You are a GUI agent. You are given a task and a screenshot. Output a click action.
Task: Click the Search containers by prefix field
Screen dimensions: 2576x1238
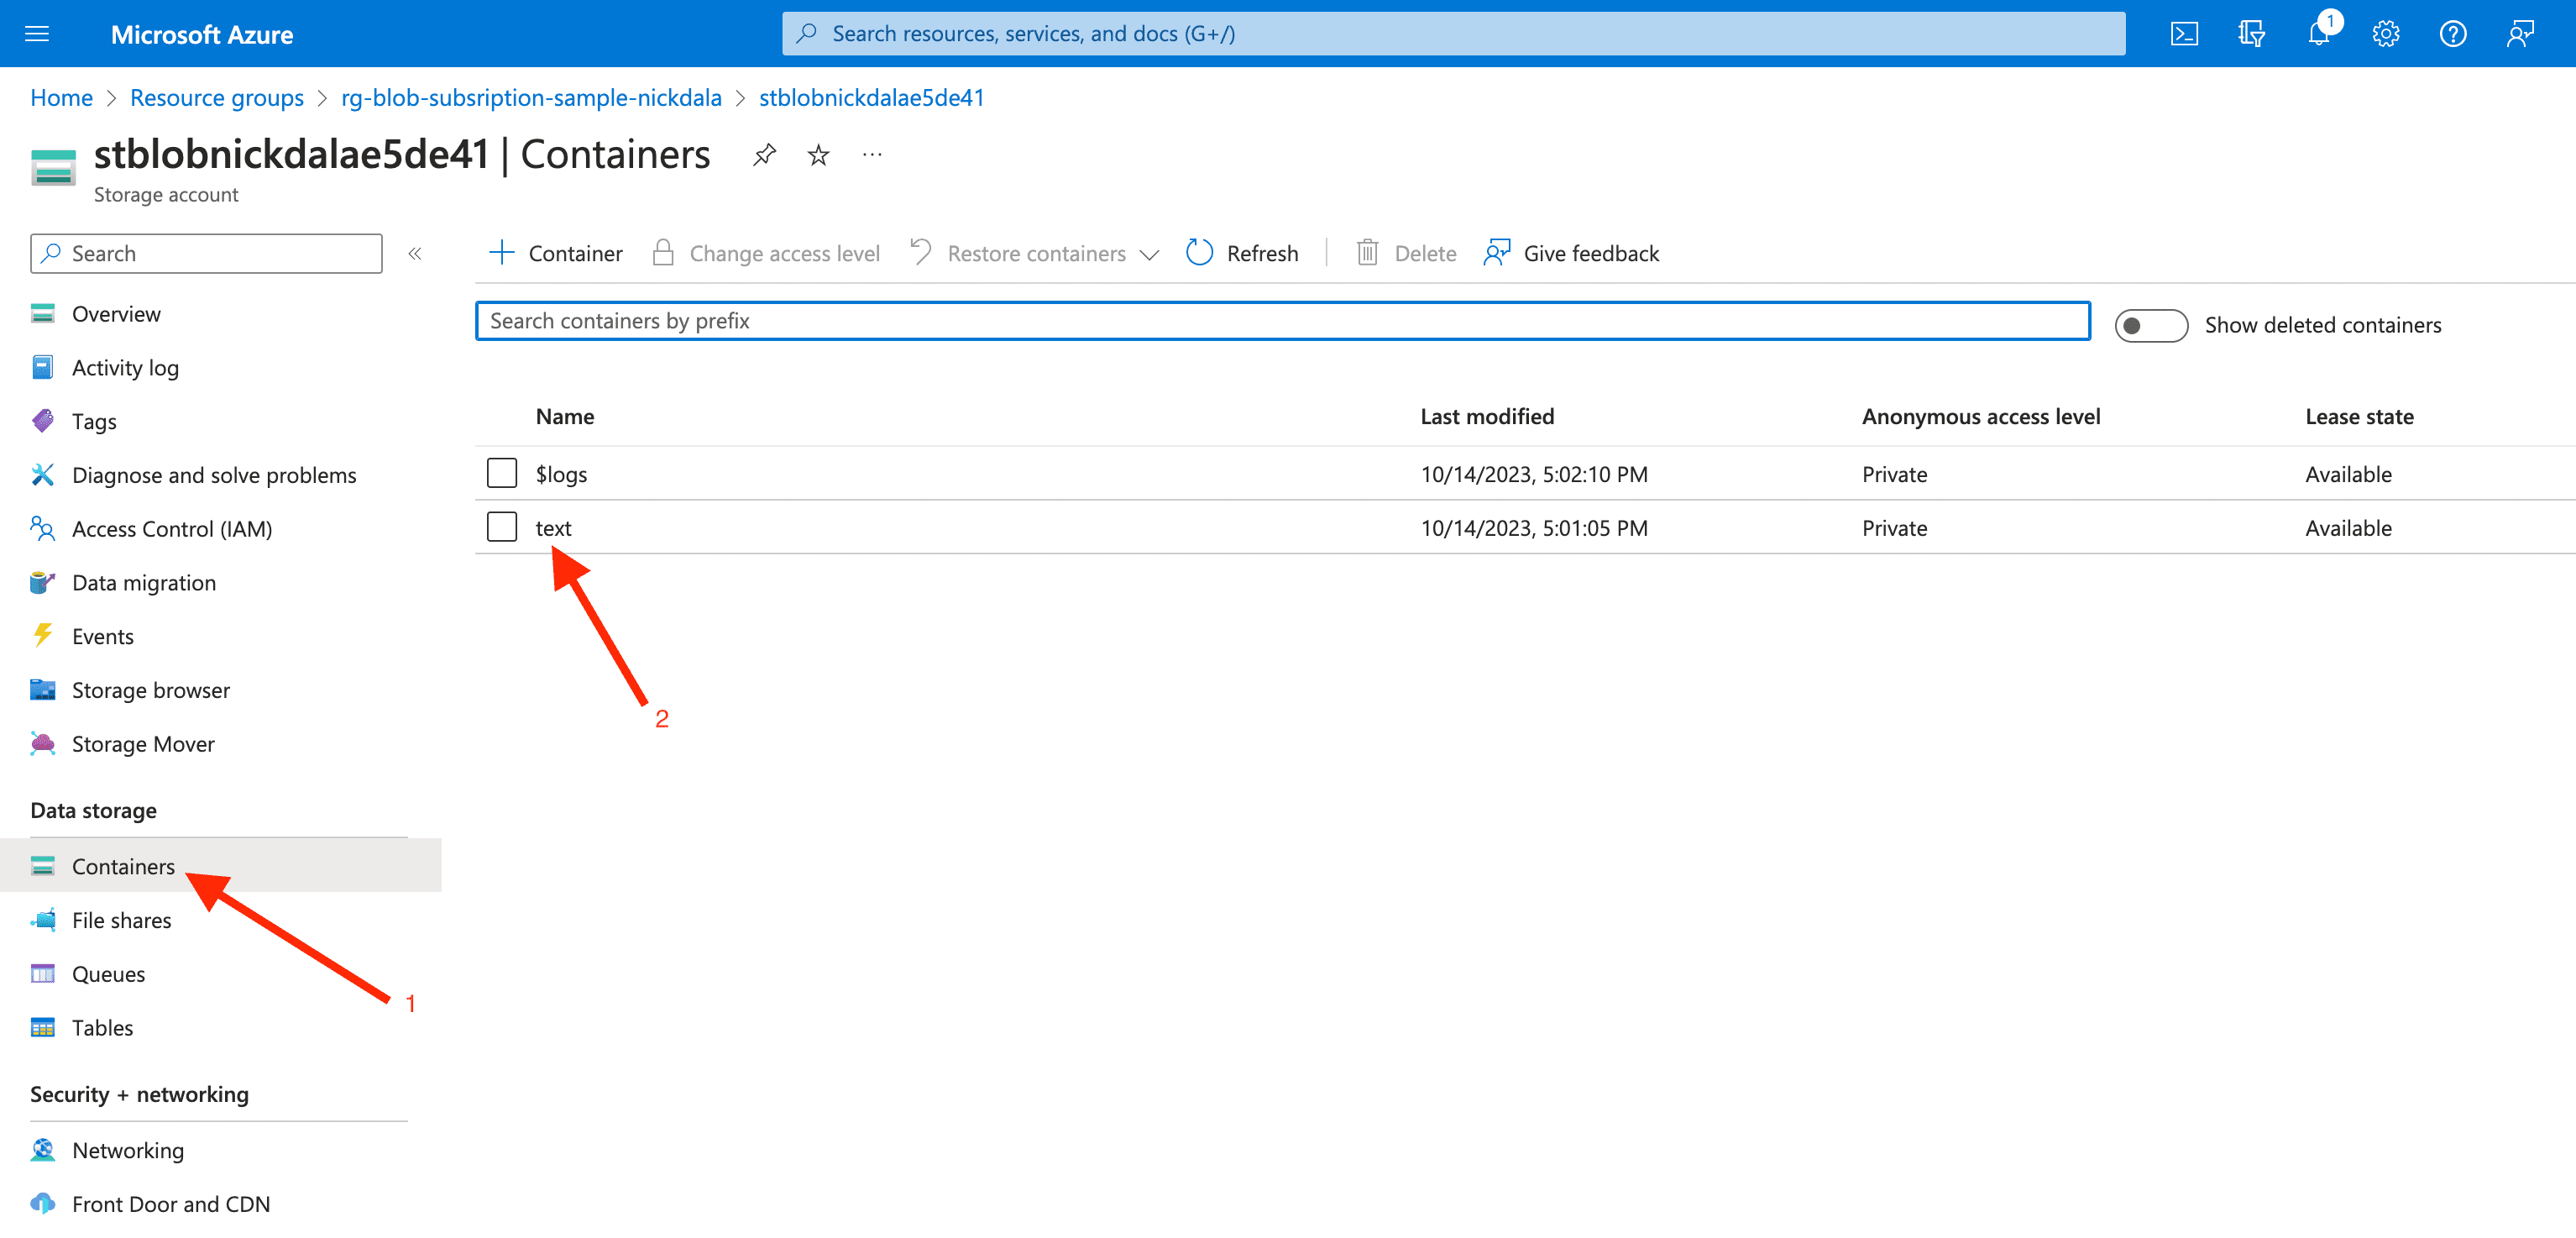point(1281,321)
